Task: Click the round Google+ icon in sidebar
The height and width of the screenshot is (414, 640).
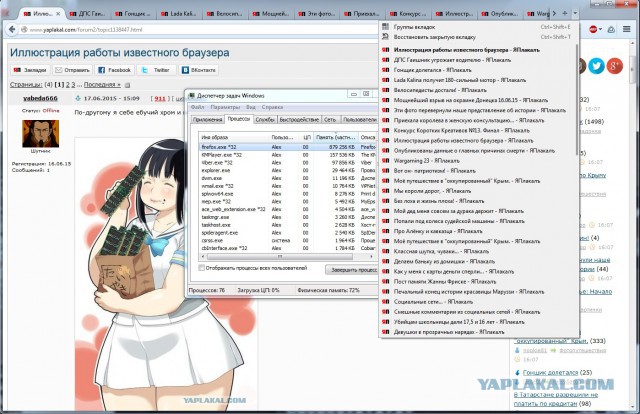Action: (615, 66)
